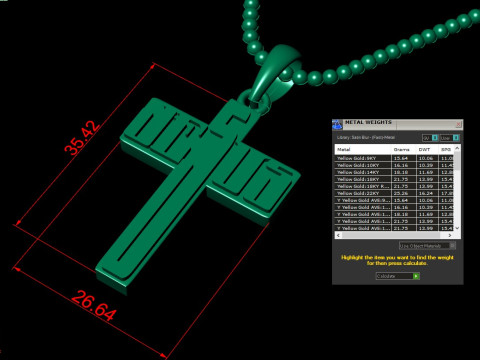Viewport: 480px width, 360px height.
Task: Click the table's scroll left arrow
Action: point(338,235)
